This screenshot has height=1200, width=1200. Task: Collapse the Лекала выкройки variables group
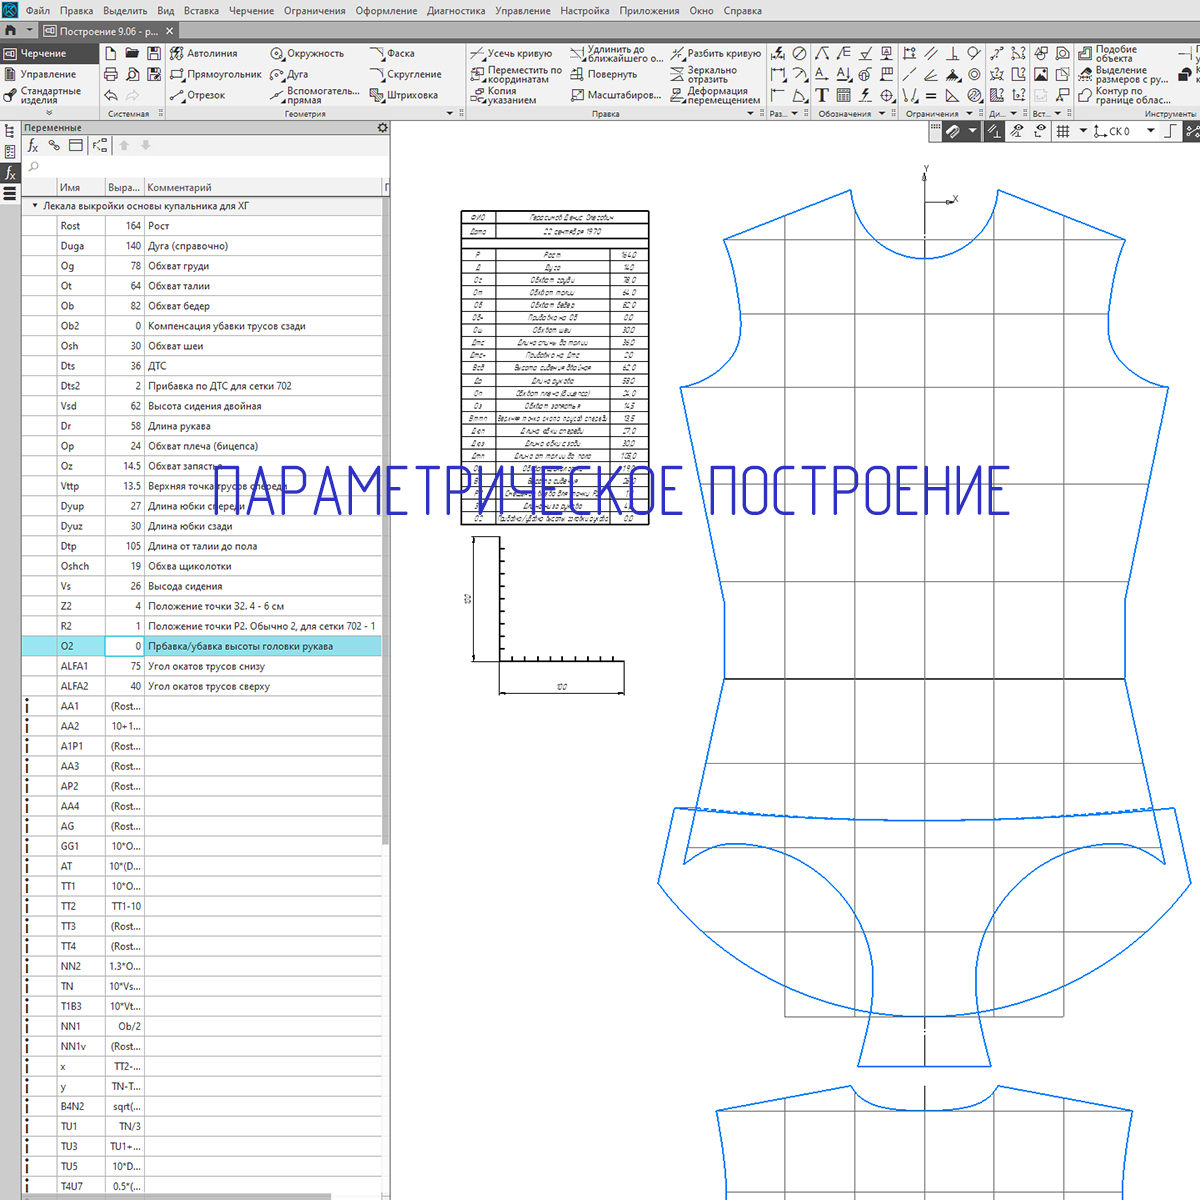(x=35, y=206)
